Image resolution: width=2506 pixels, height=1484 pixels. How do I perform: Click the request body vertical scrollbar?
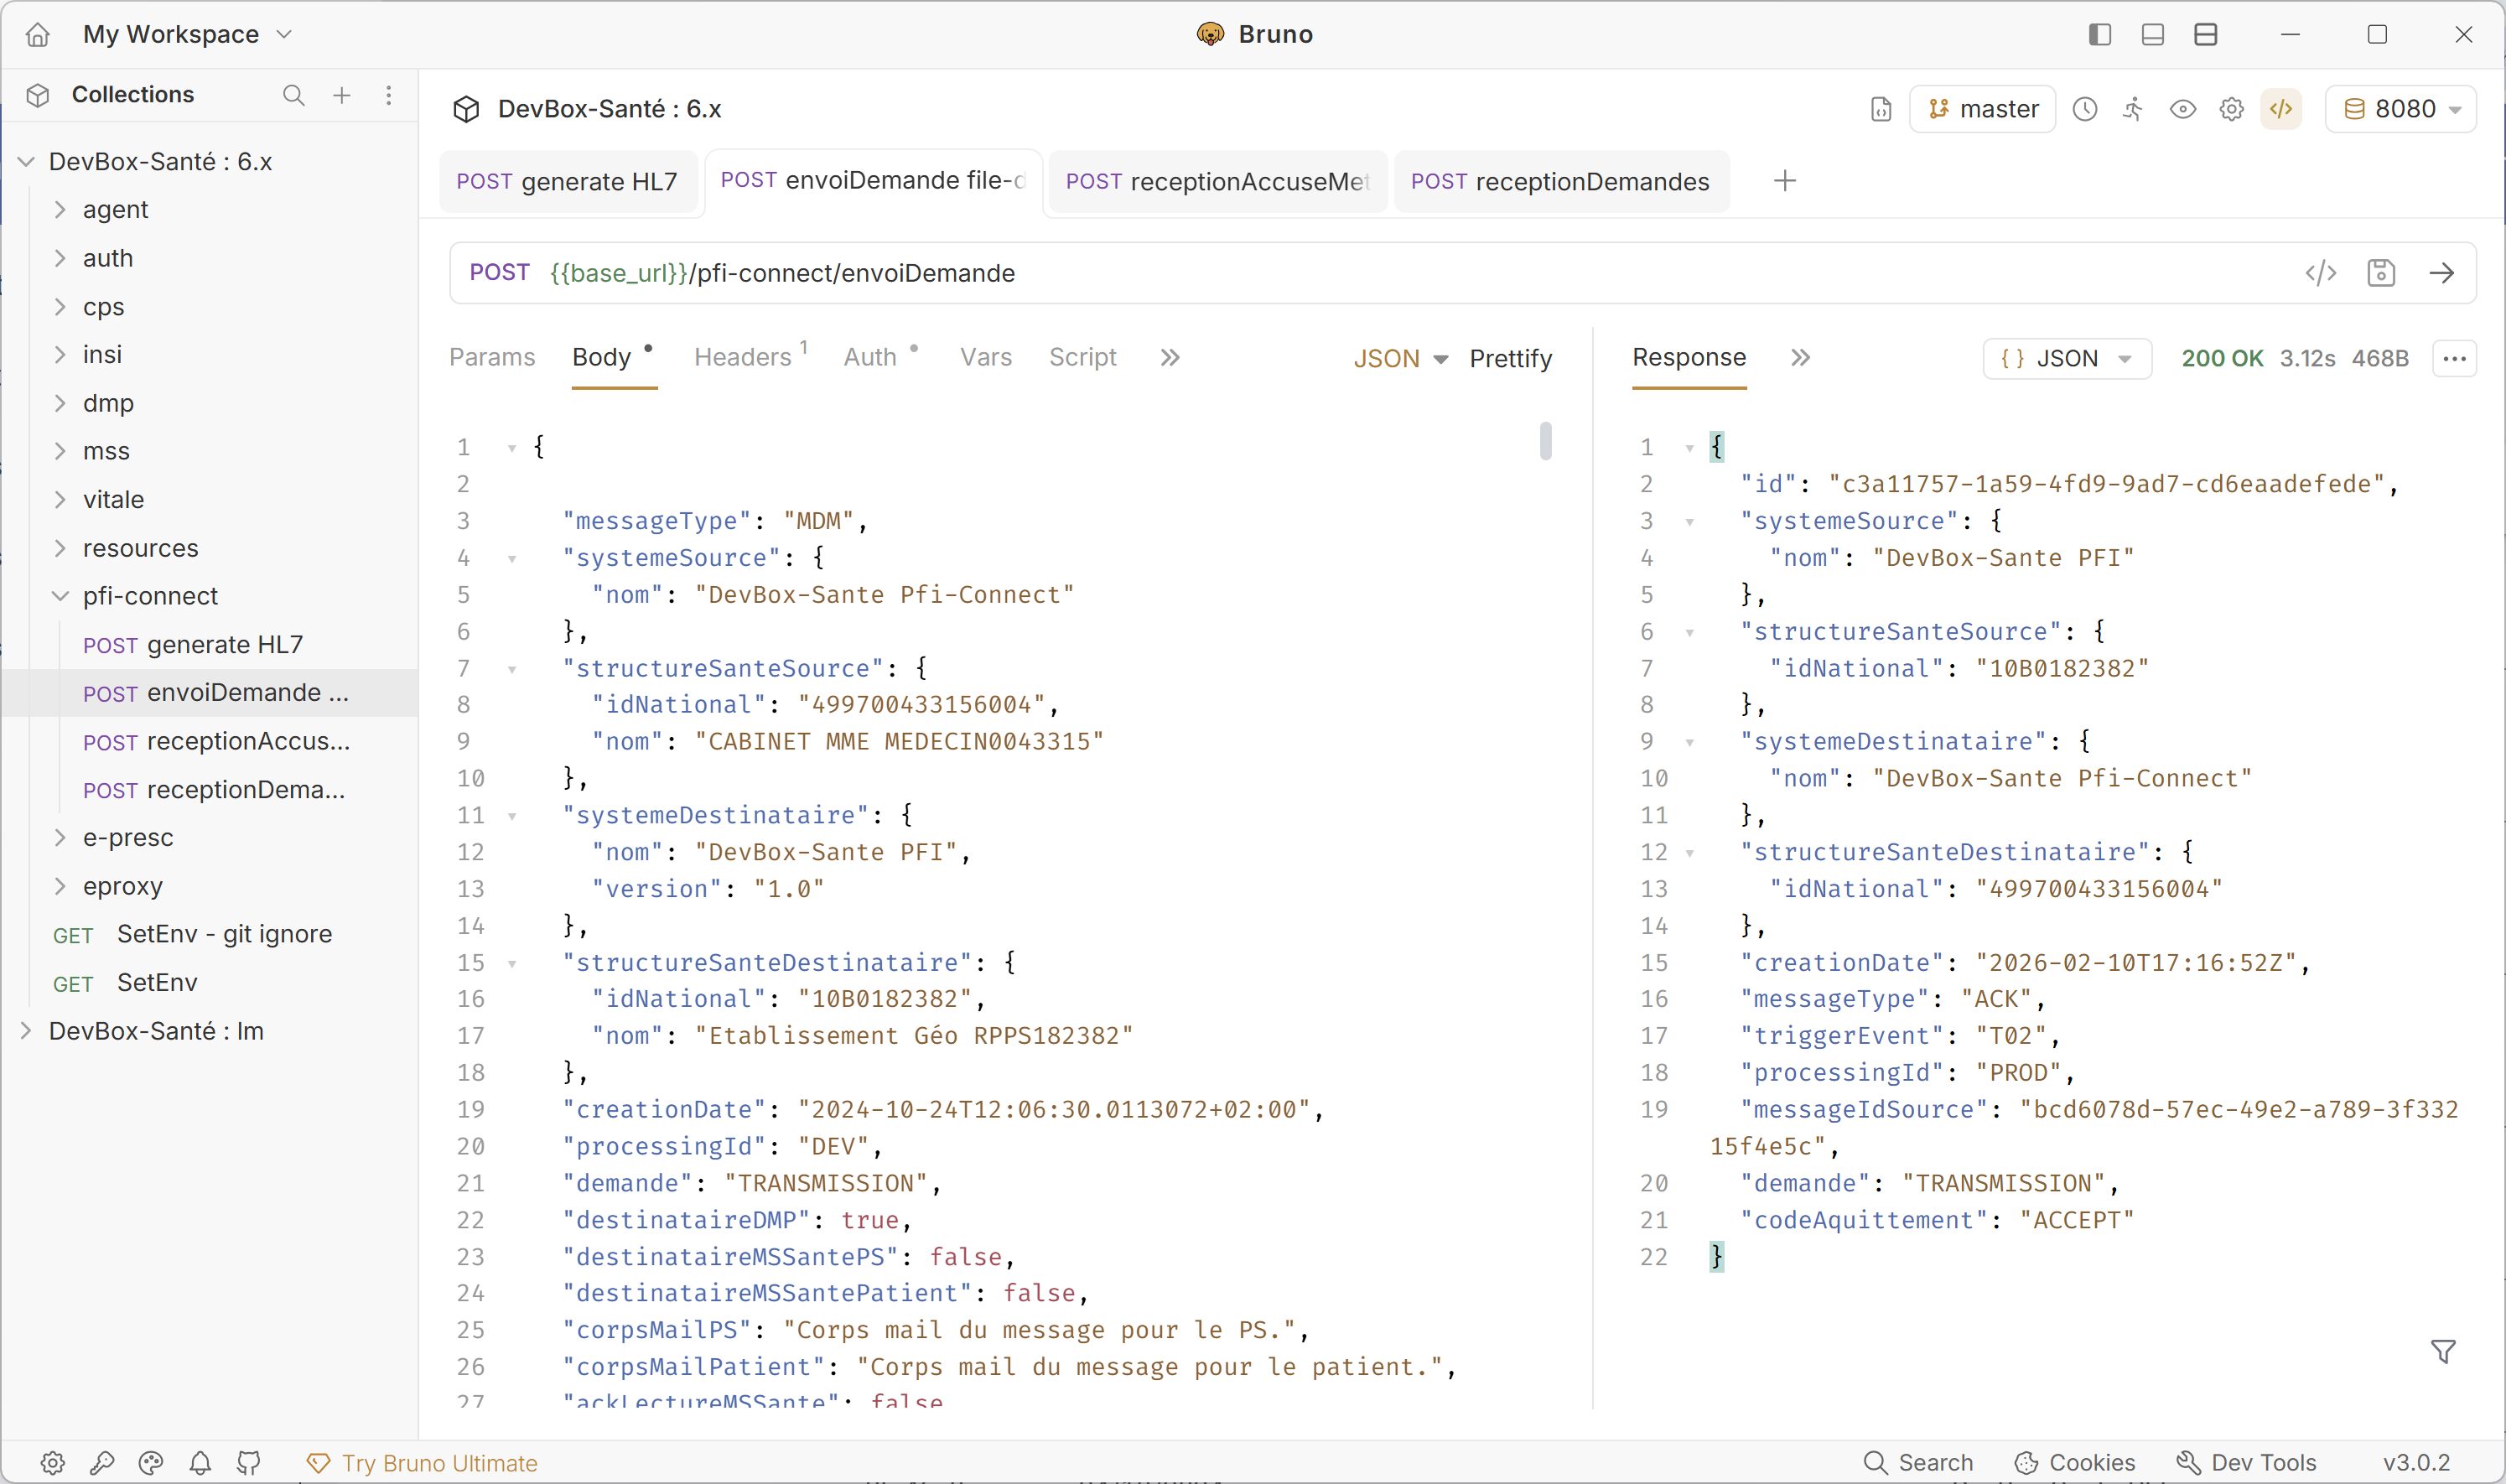click(x=1545, y=441)
